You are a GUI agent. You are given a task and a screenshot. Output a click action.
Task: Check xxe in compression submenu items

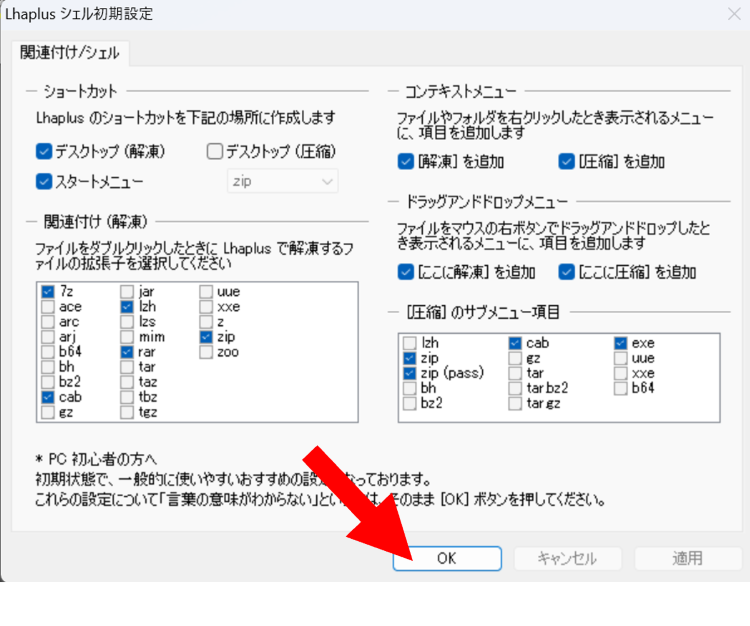pyautogui.click(x=620, y=373)
